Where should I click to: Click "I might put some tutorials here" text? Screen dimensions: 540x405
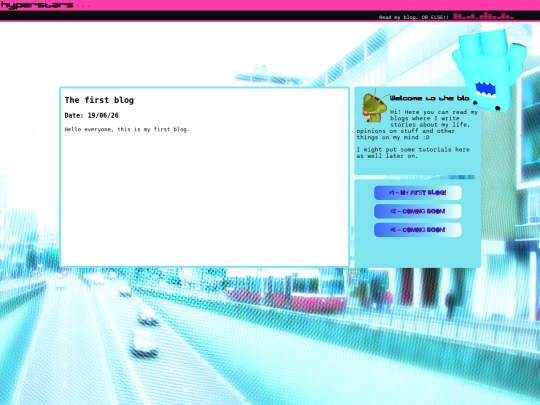pos(413,153)
